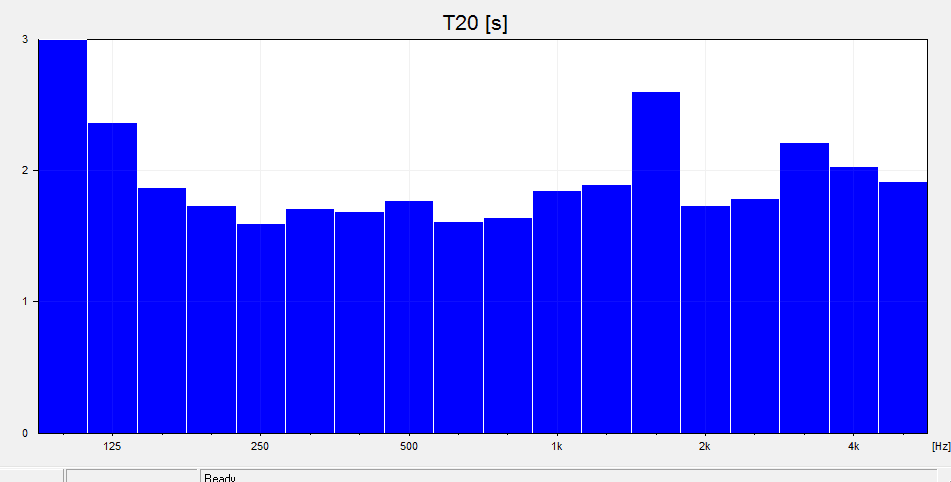
Task: Click the [Hz] unit label
Action: click(x=939, y=446)
